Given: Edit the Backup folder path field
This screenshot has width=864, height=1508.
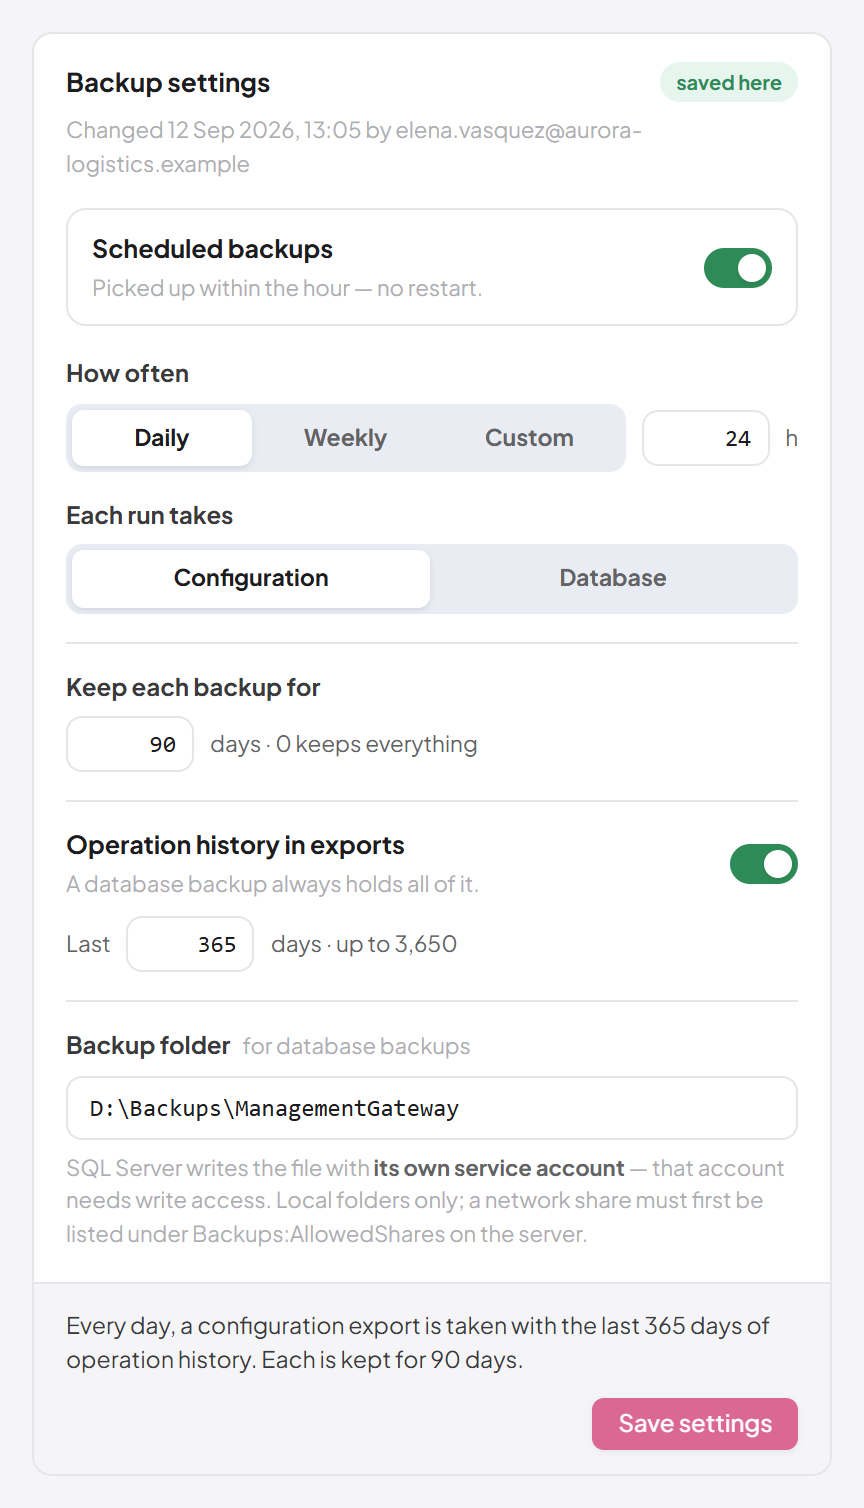Looking at the screenshot, I should 432,1108.
